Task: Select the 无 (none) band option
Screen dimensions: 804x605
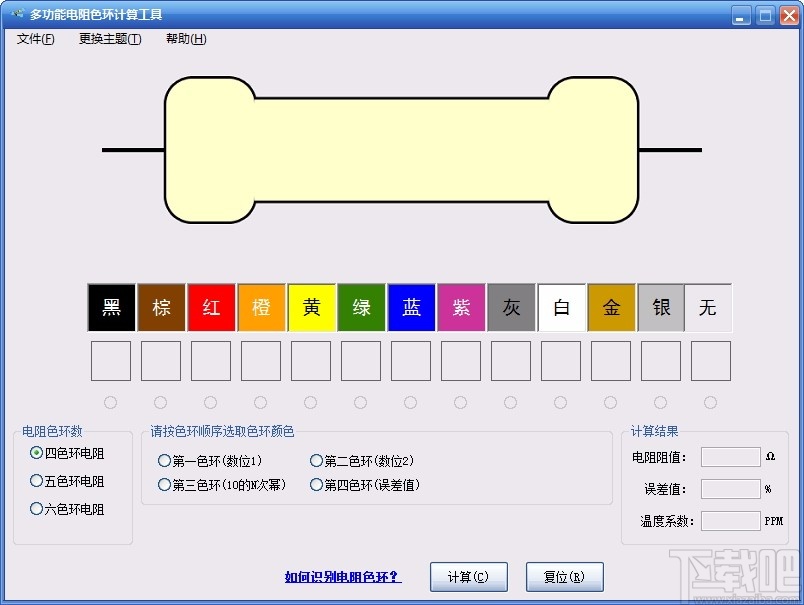Action: point(710,307)
